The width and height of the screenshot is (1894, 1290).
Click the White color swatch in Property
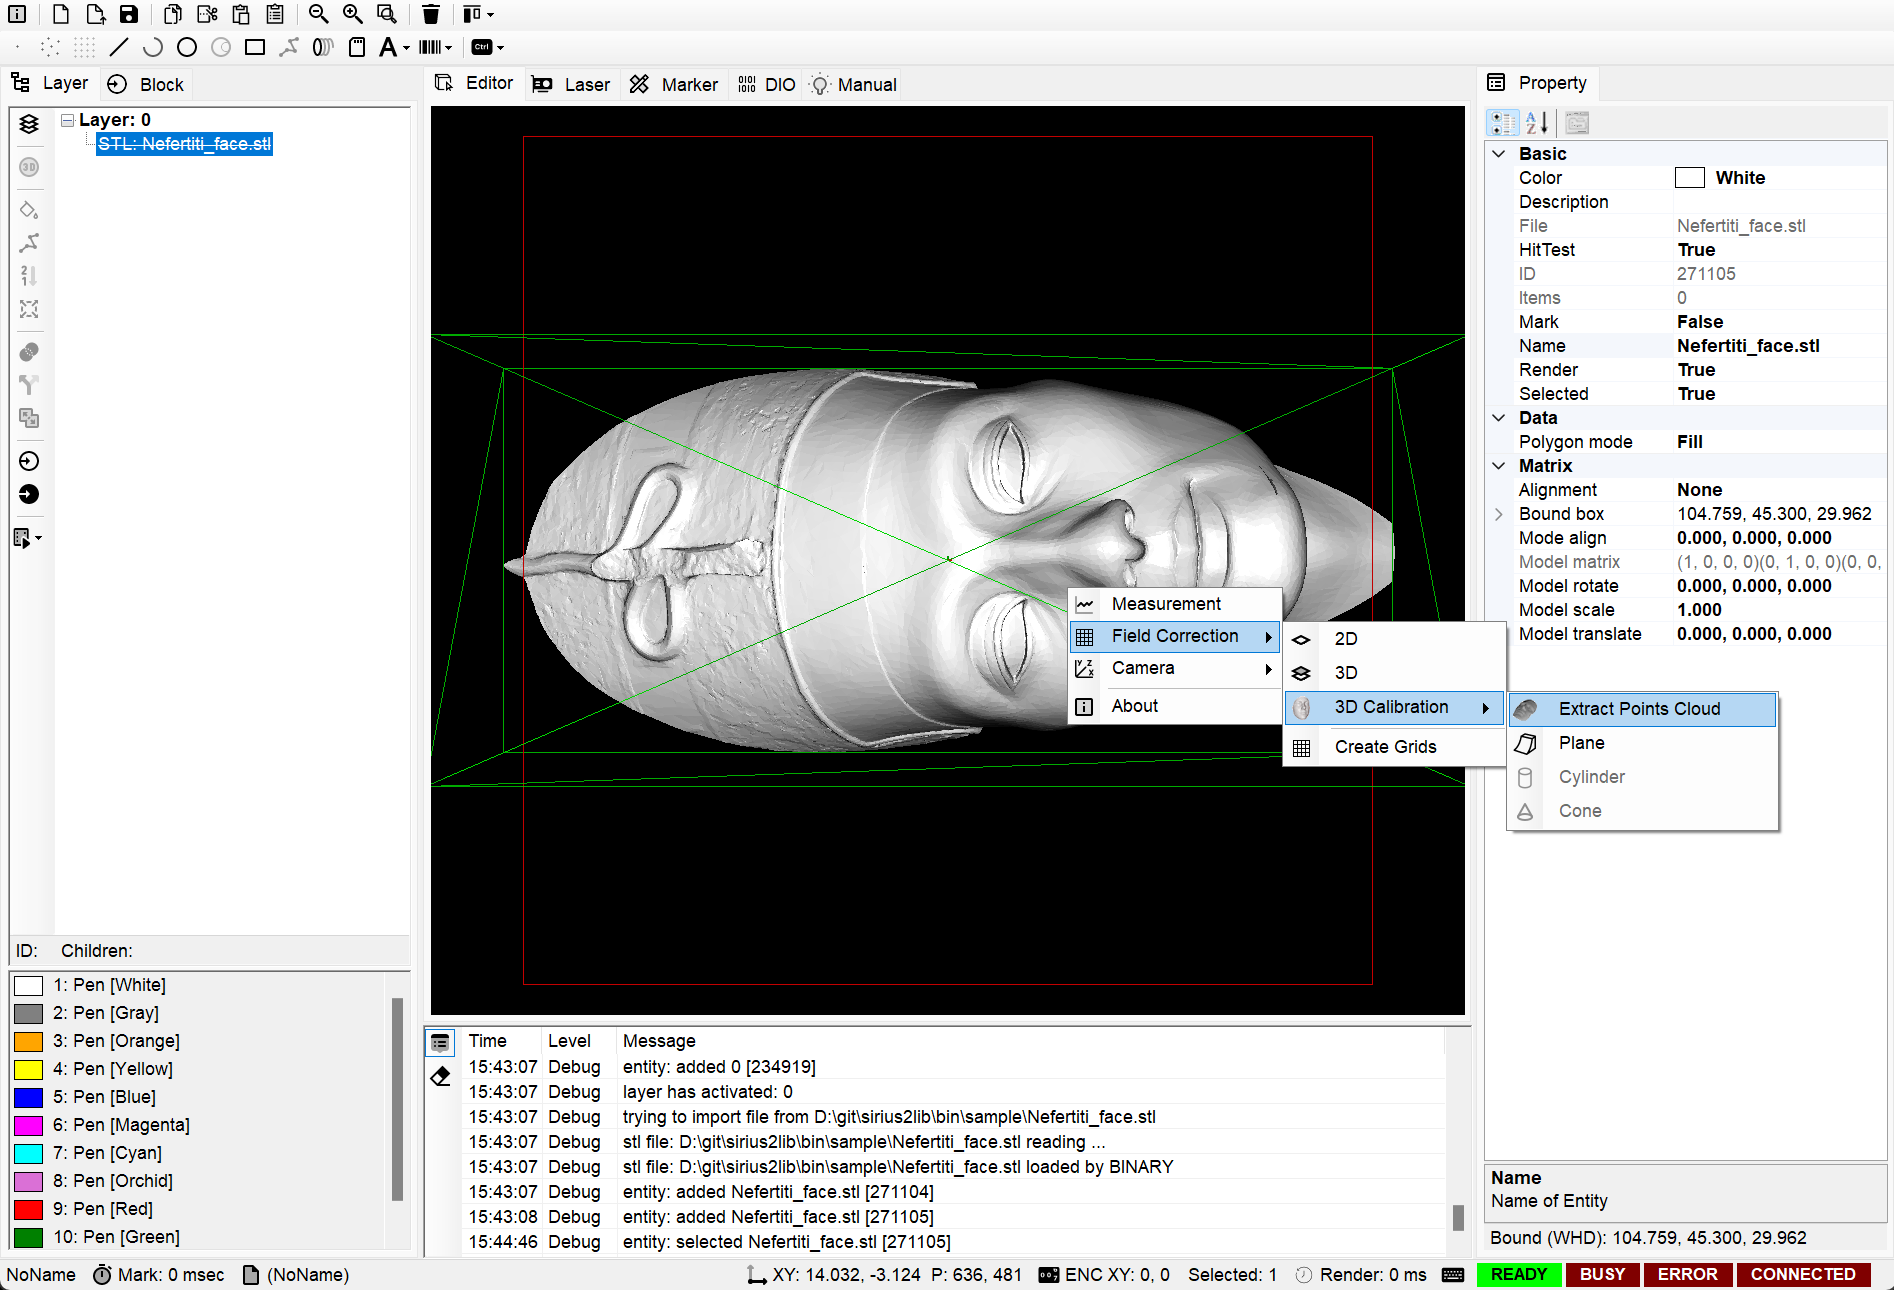click(1690, 178)
